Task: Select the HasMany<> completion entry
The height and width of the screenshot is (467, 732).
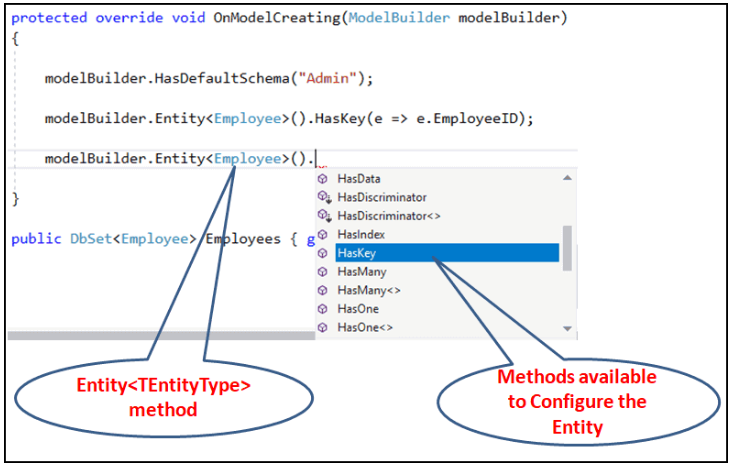Action: point(369,290)
